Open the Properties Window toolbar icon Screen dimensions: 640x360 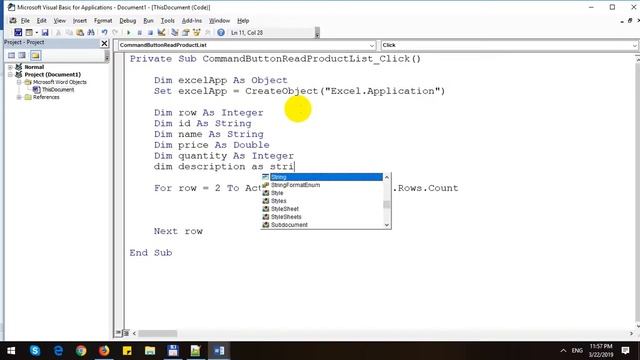tap(186, 32)
